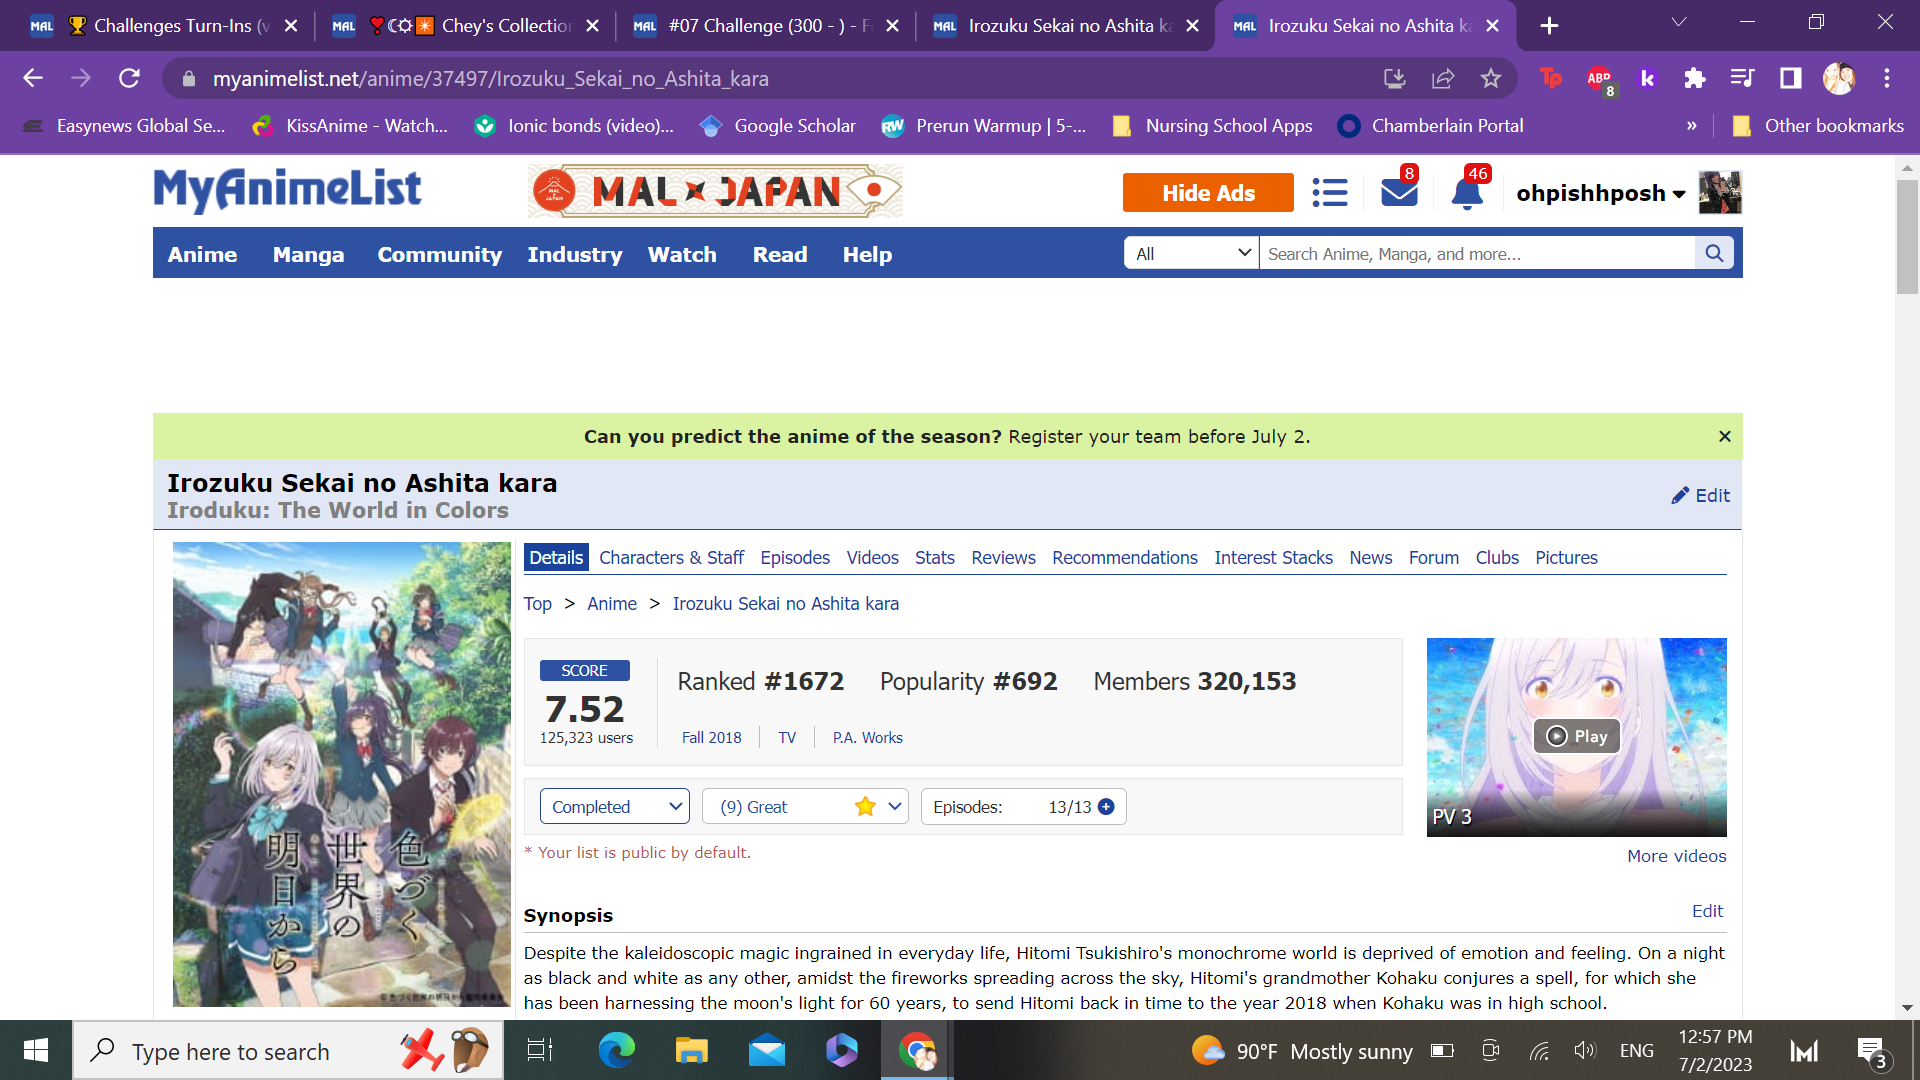Image resolution: width=1920 pixels, height=1080 pixels.
Task: Open the Fall 2018 season link
Action: click(x=711, y=738)
